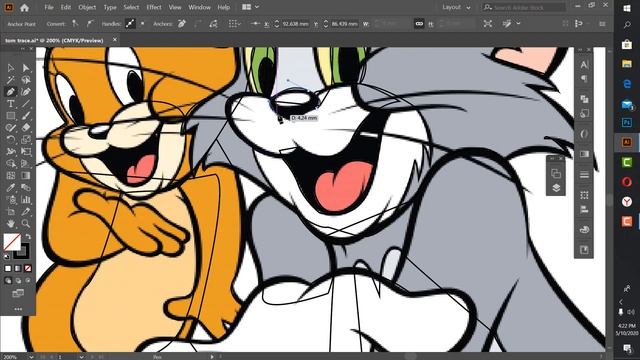The height and width of the screenshot is (360, 640).
Task: Select the Selection tool arrow
Action: (x=11, y=68)
